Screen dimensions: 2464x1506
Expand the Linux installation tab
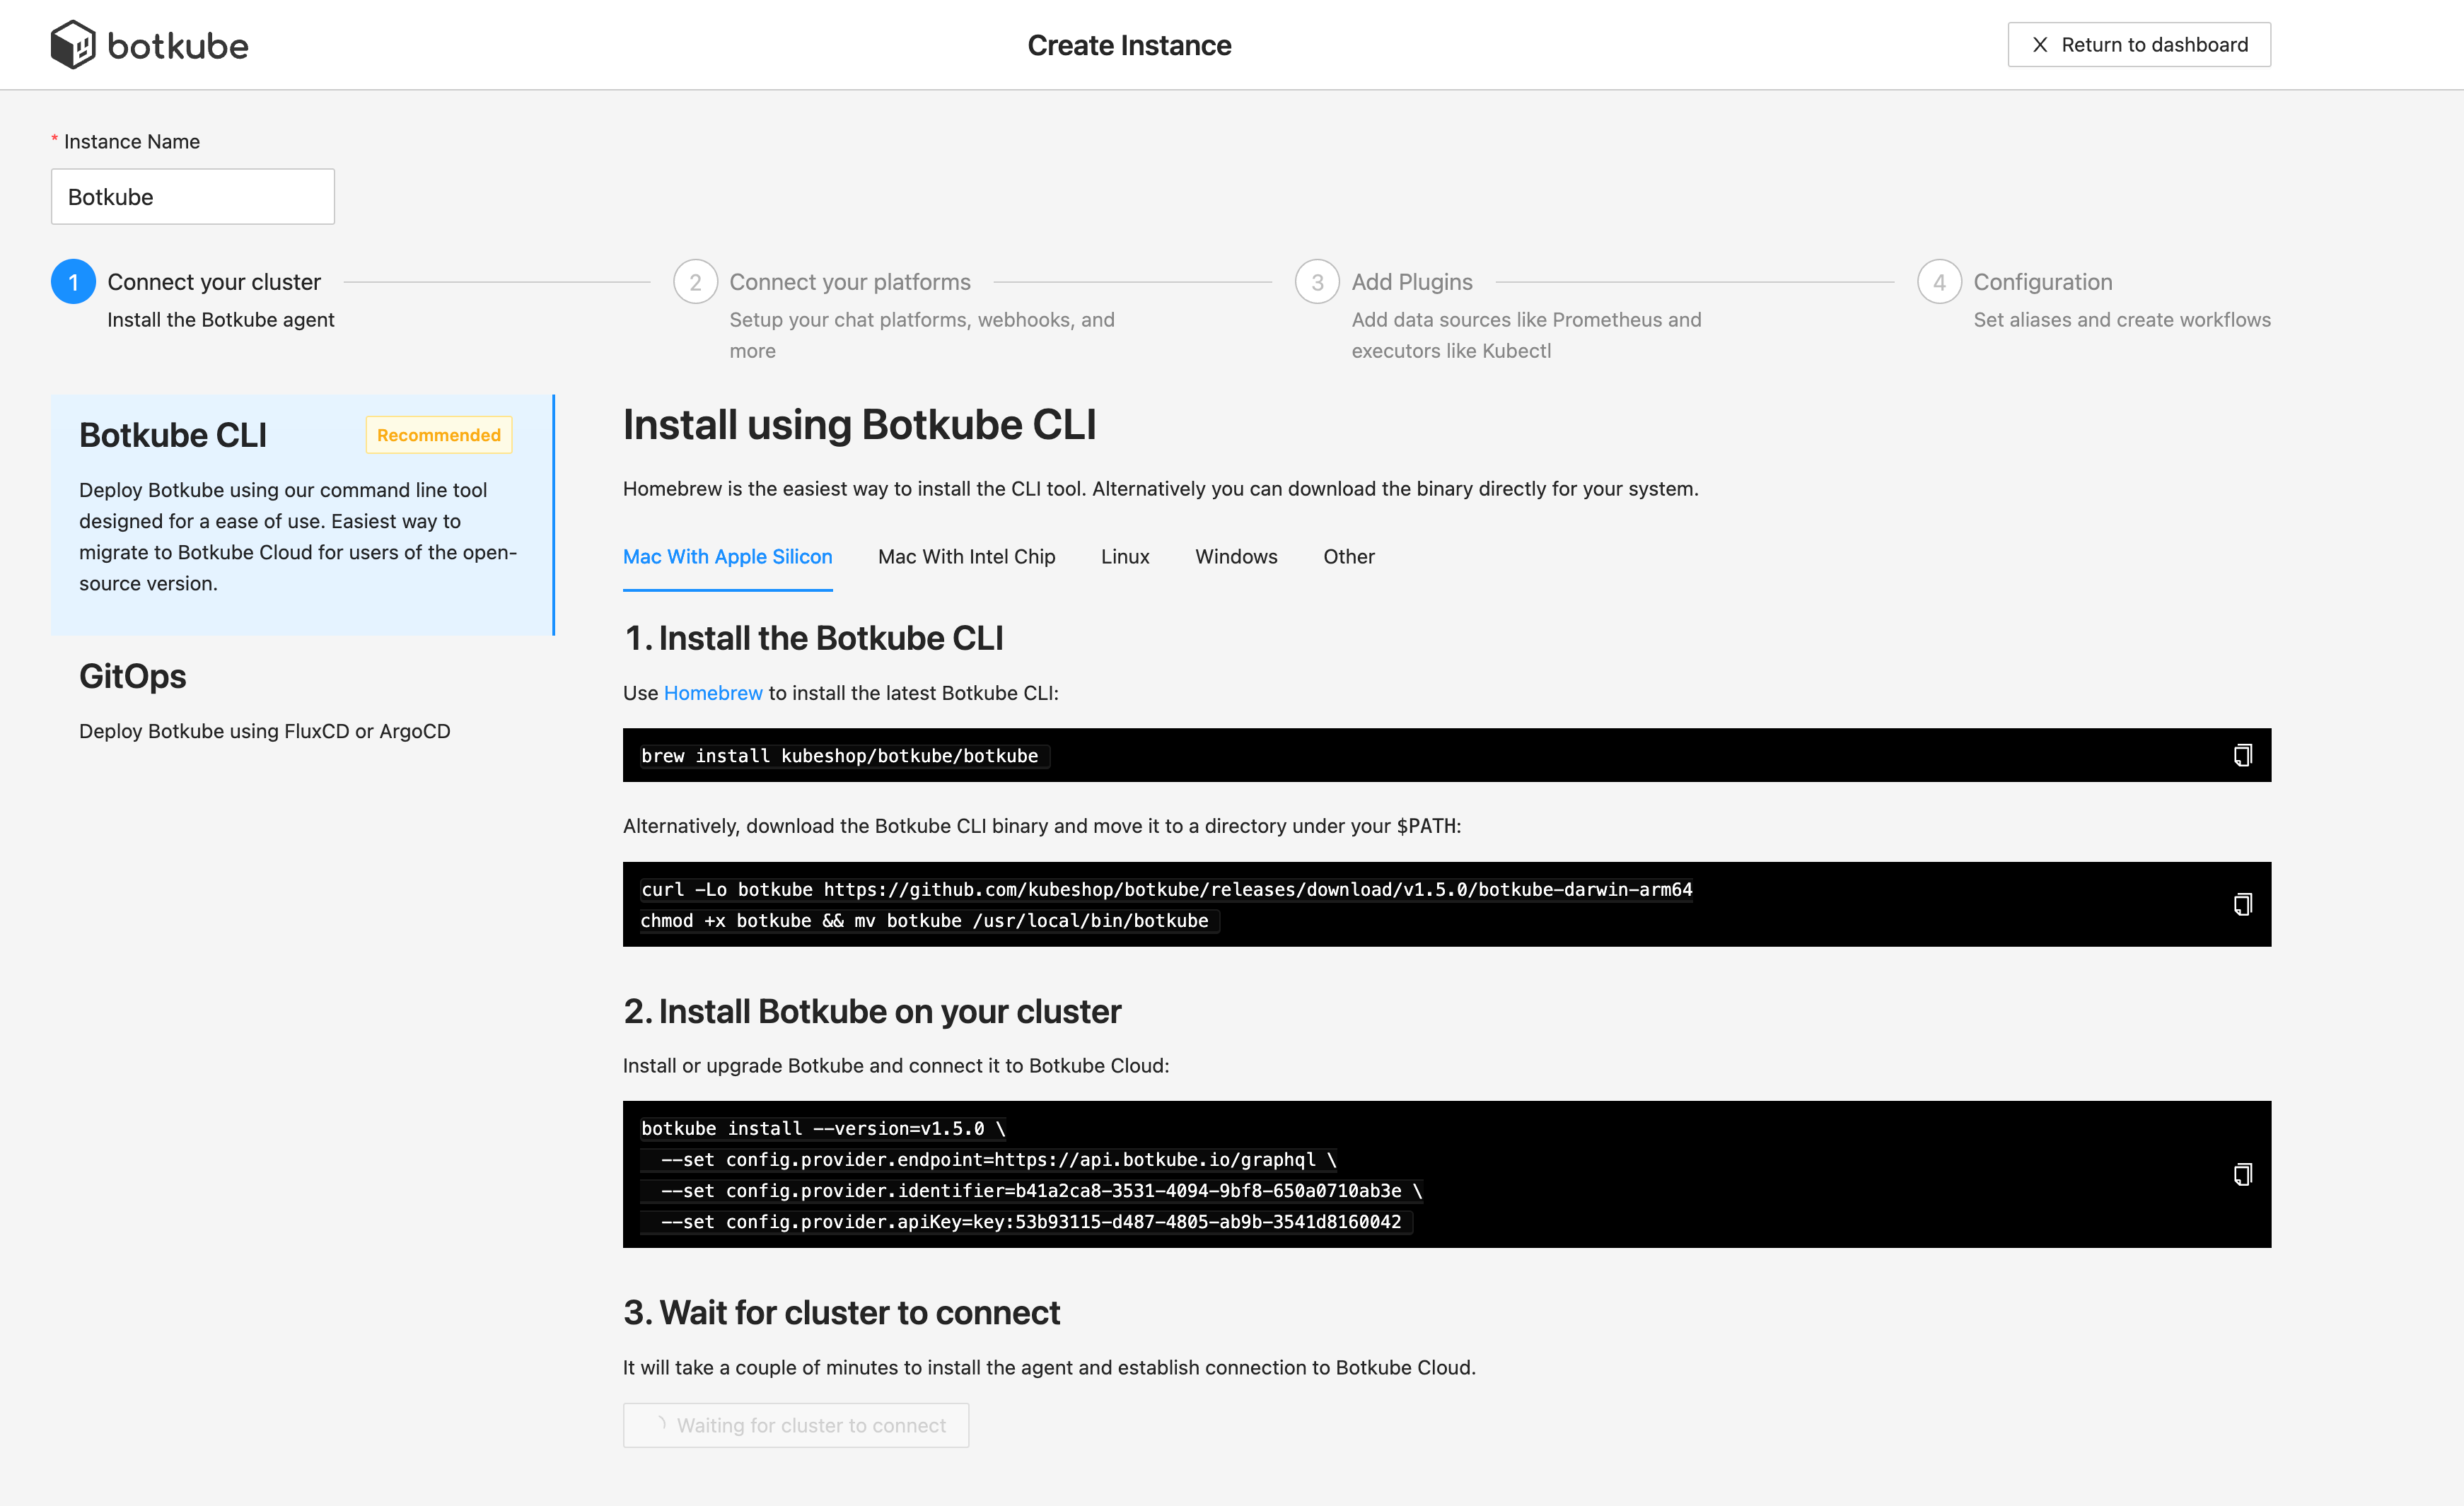click(x=1125, y=556)
